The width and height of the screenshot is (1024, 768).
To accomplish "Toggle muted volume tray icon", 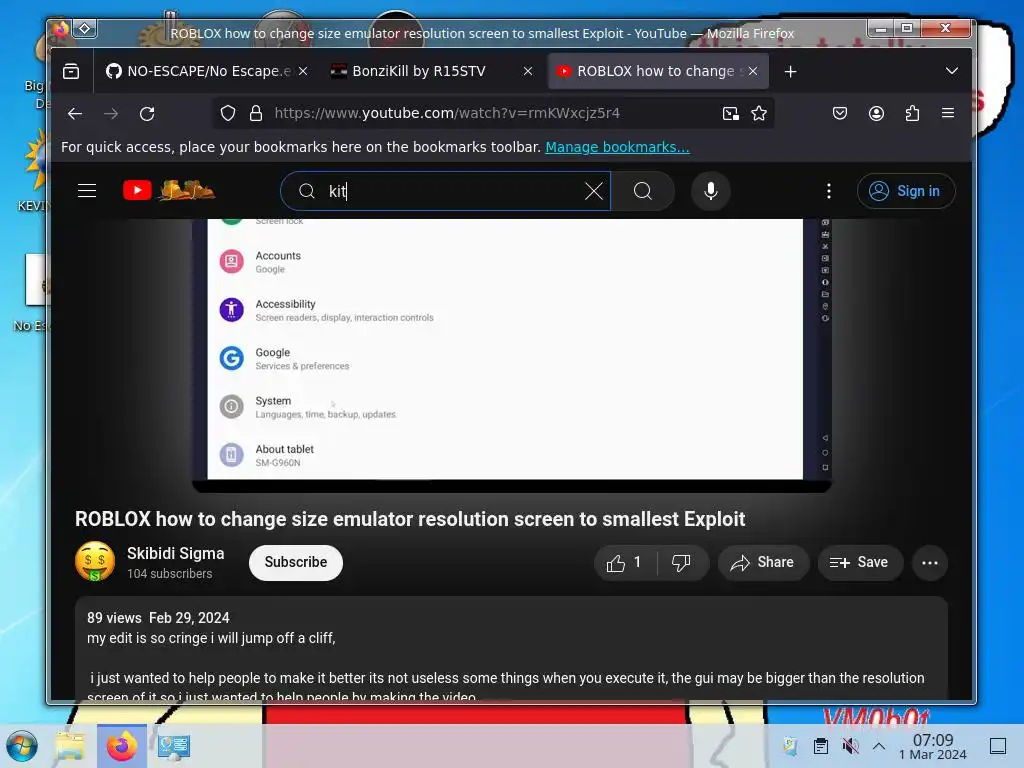I will coord(850,746).
